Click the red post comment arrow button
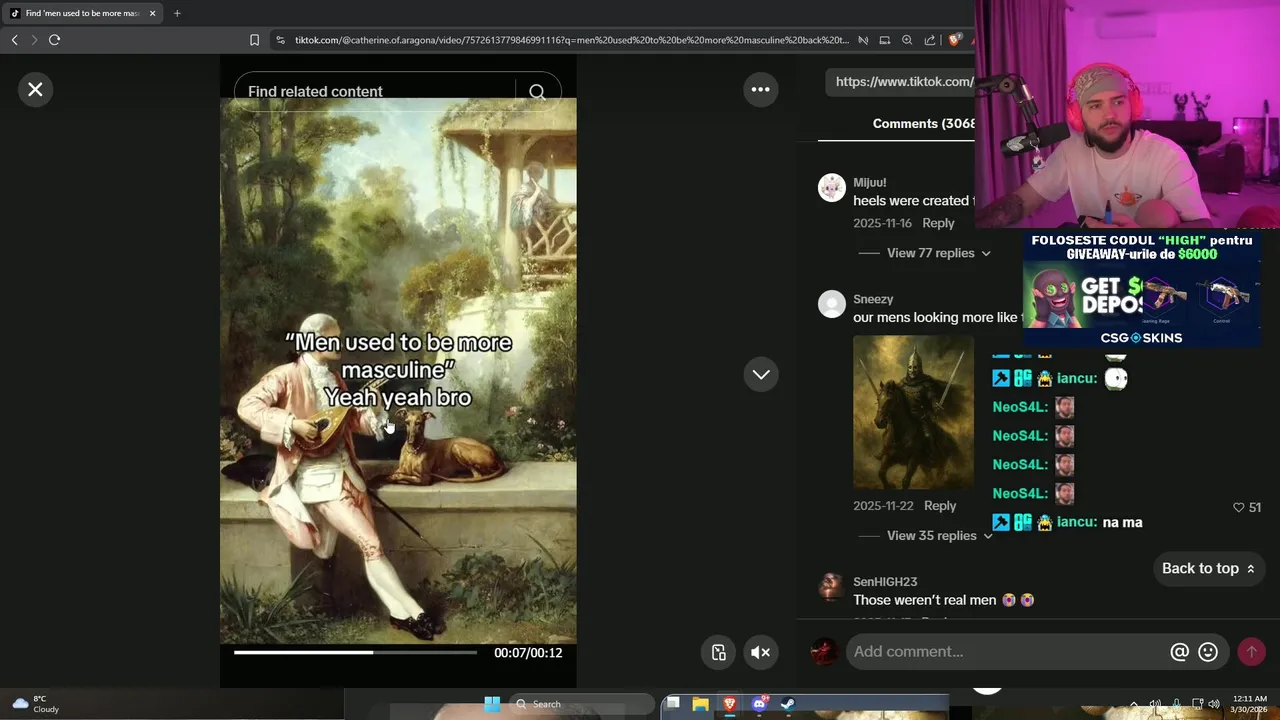Viewport: 1280px width, 720px height. [1251, 652]
